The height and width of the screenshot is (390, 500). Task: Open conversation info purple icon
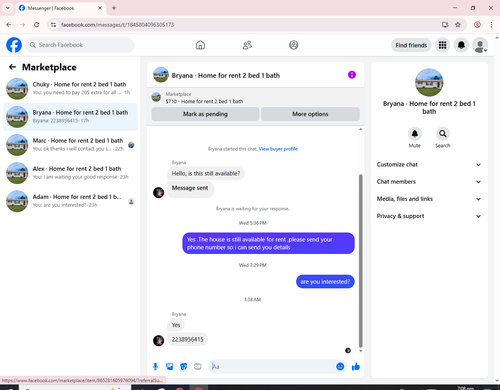pyautogui.click(x=352, y=75)
